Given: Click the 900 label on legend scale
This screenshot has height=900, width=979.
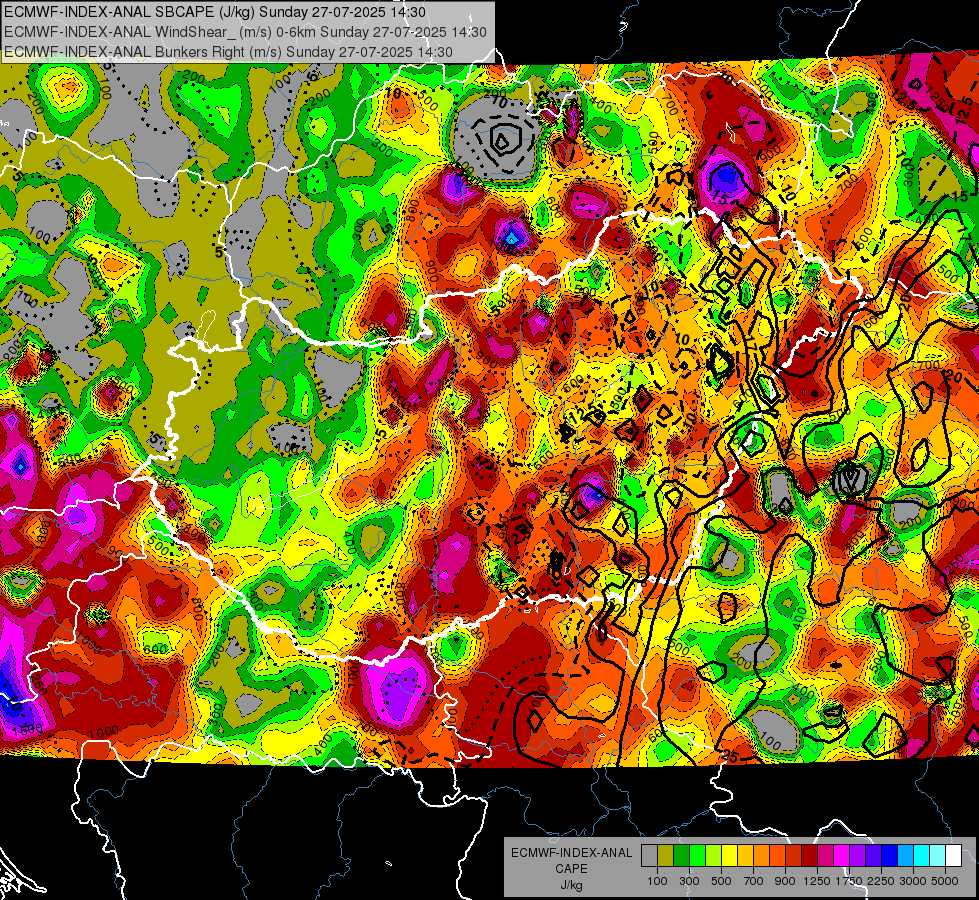Looking at the screenshot, I should pyautogui.click(x=785, y=881).
